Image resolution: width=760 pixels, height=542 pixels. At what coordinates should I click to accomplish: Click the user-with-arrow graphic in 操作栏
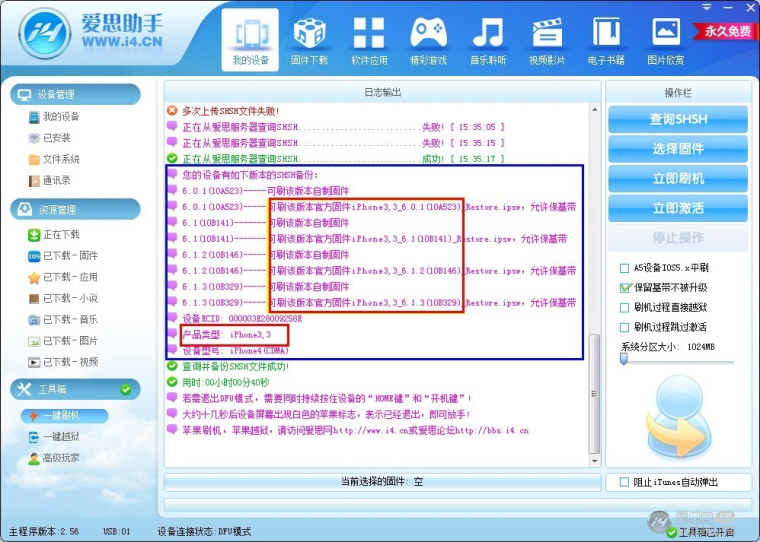coord(679,418)
